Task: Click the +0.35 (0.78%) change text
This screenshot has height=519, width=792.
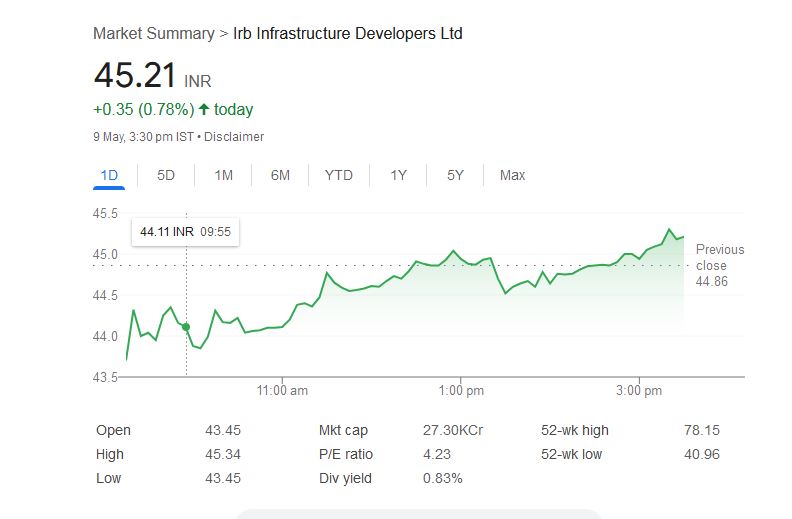Action: tap(144, 109)
